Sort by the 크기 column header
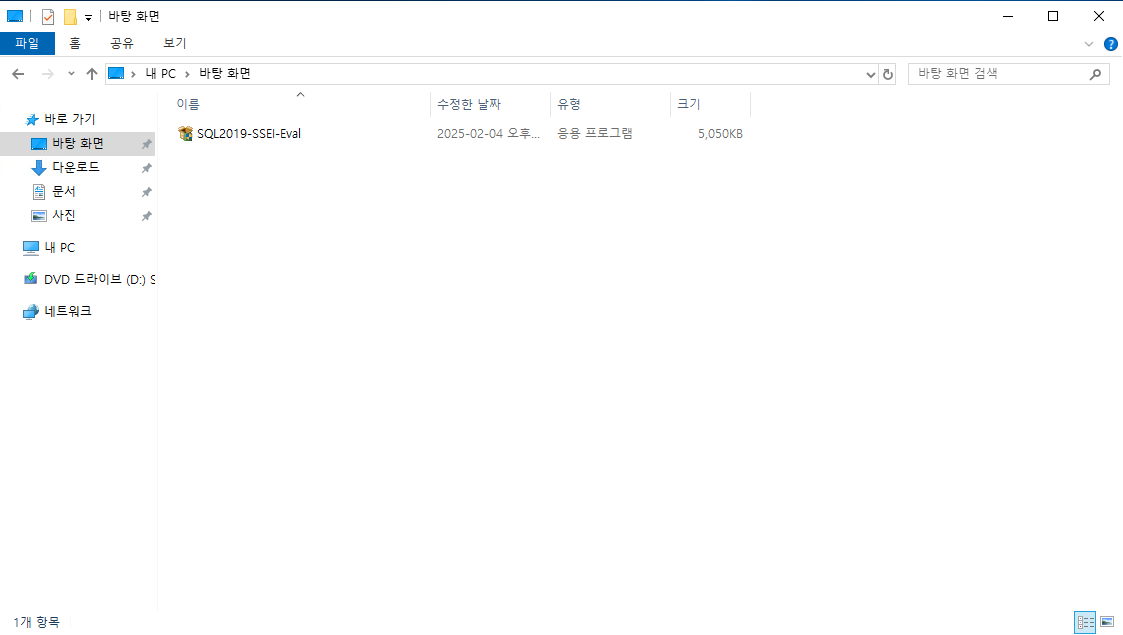 pyautogui.click(x=710, y=105)
